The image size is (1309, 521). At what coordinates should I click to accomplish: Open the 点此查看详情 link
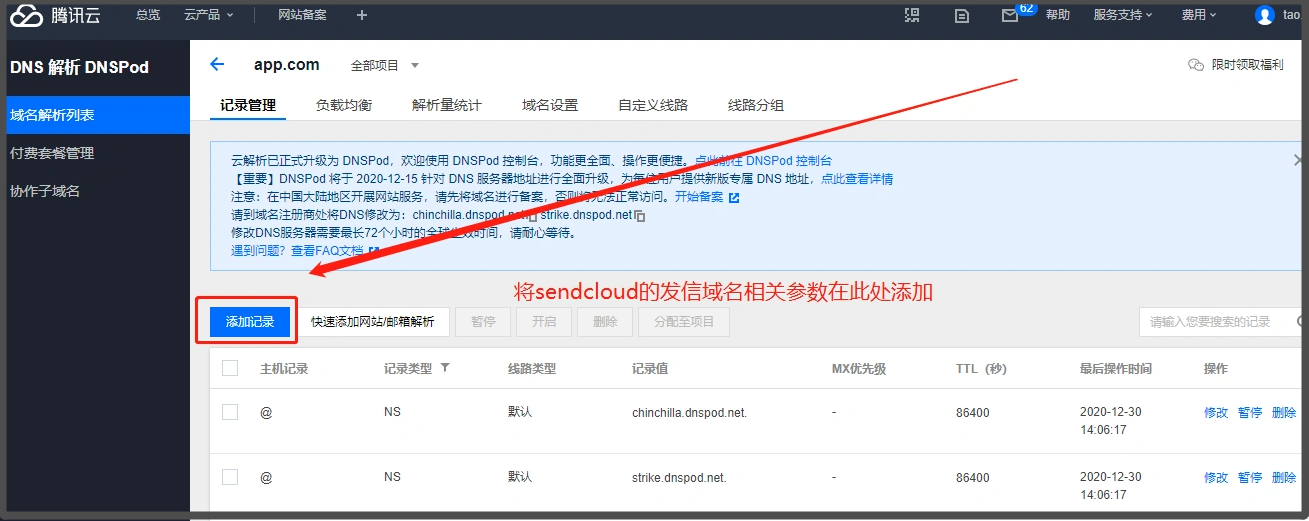pos(857,179)
